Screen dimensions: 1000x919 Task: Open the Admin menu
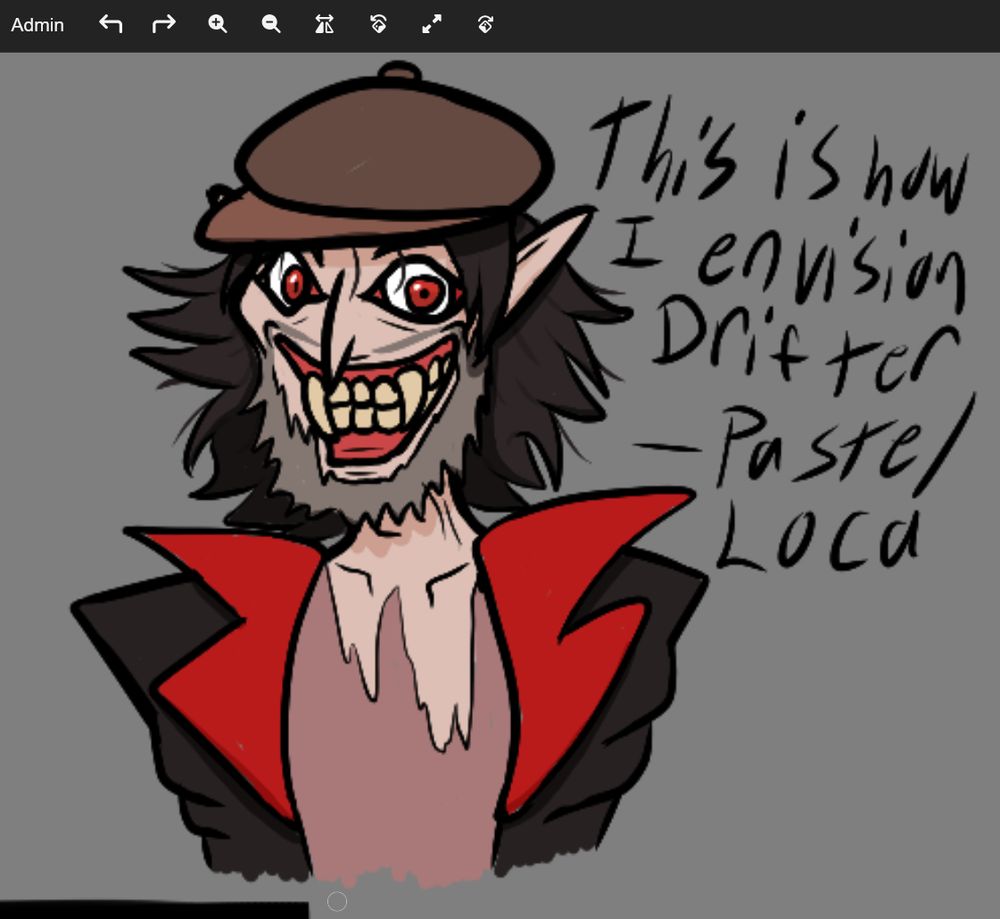click(37, 25)
